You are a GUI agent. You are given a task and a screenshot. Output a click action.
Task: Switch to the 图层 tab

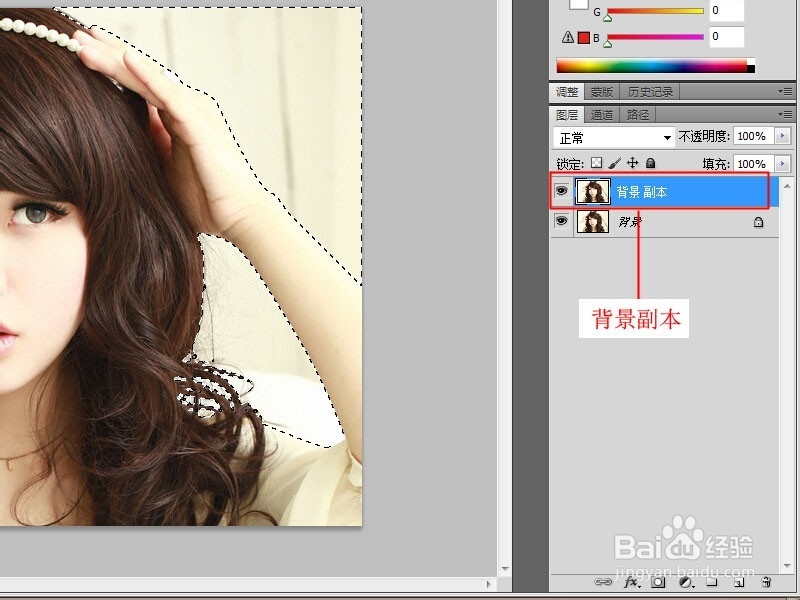pos(567,115)
